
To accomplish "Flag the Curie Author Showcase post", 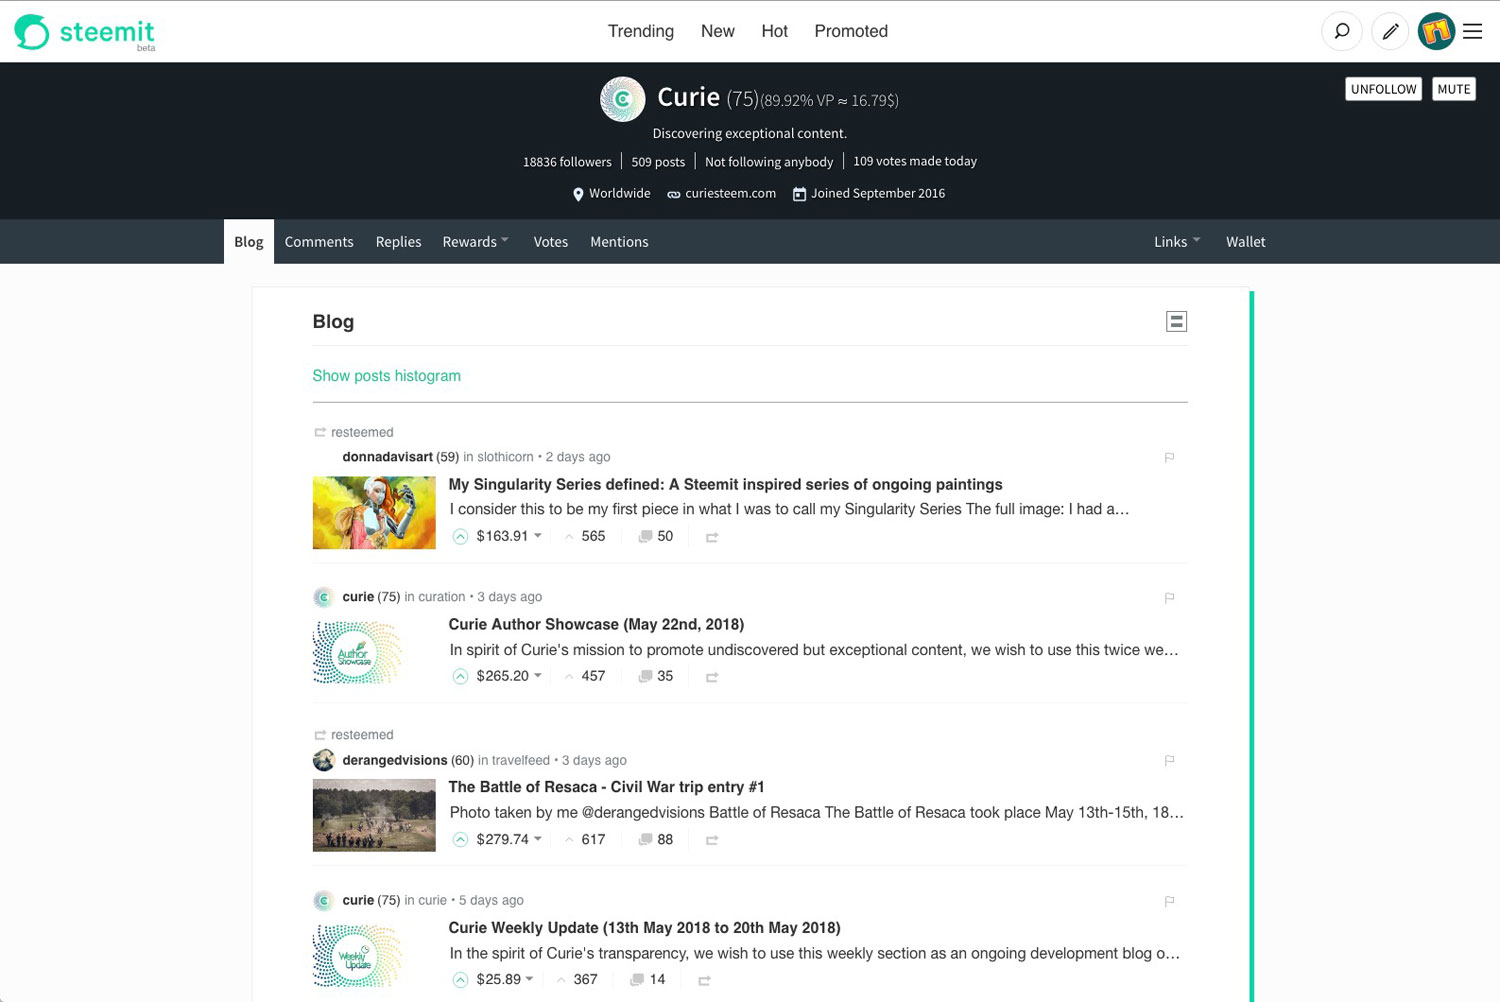I will (1169, 597).
